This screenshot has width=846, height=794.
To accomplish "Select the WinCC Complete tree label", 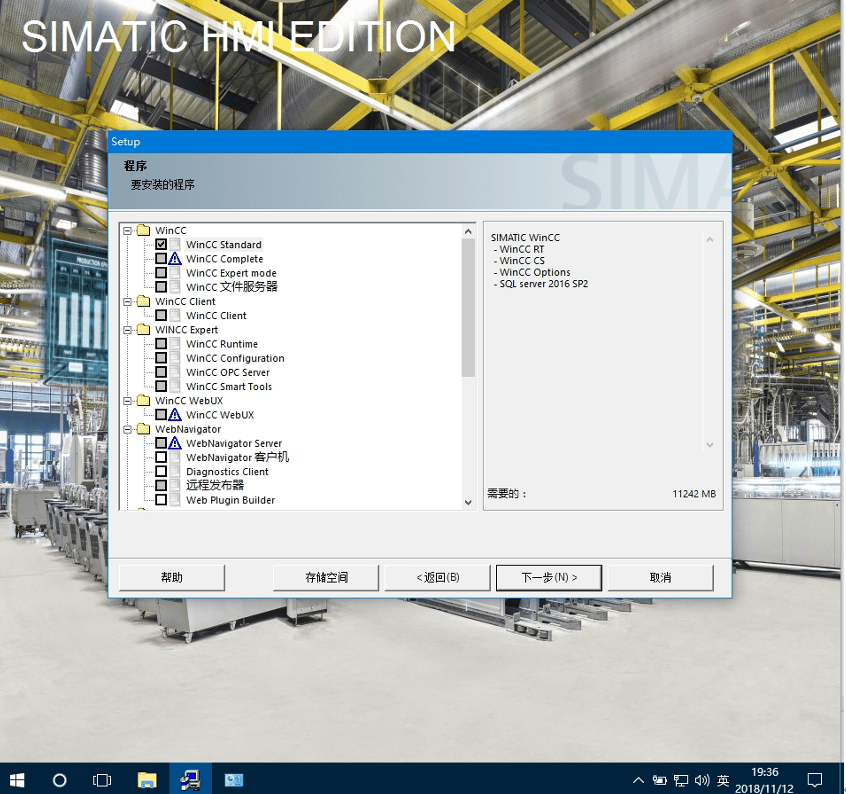I will [x=224, y=259].
